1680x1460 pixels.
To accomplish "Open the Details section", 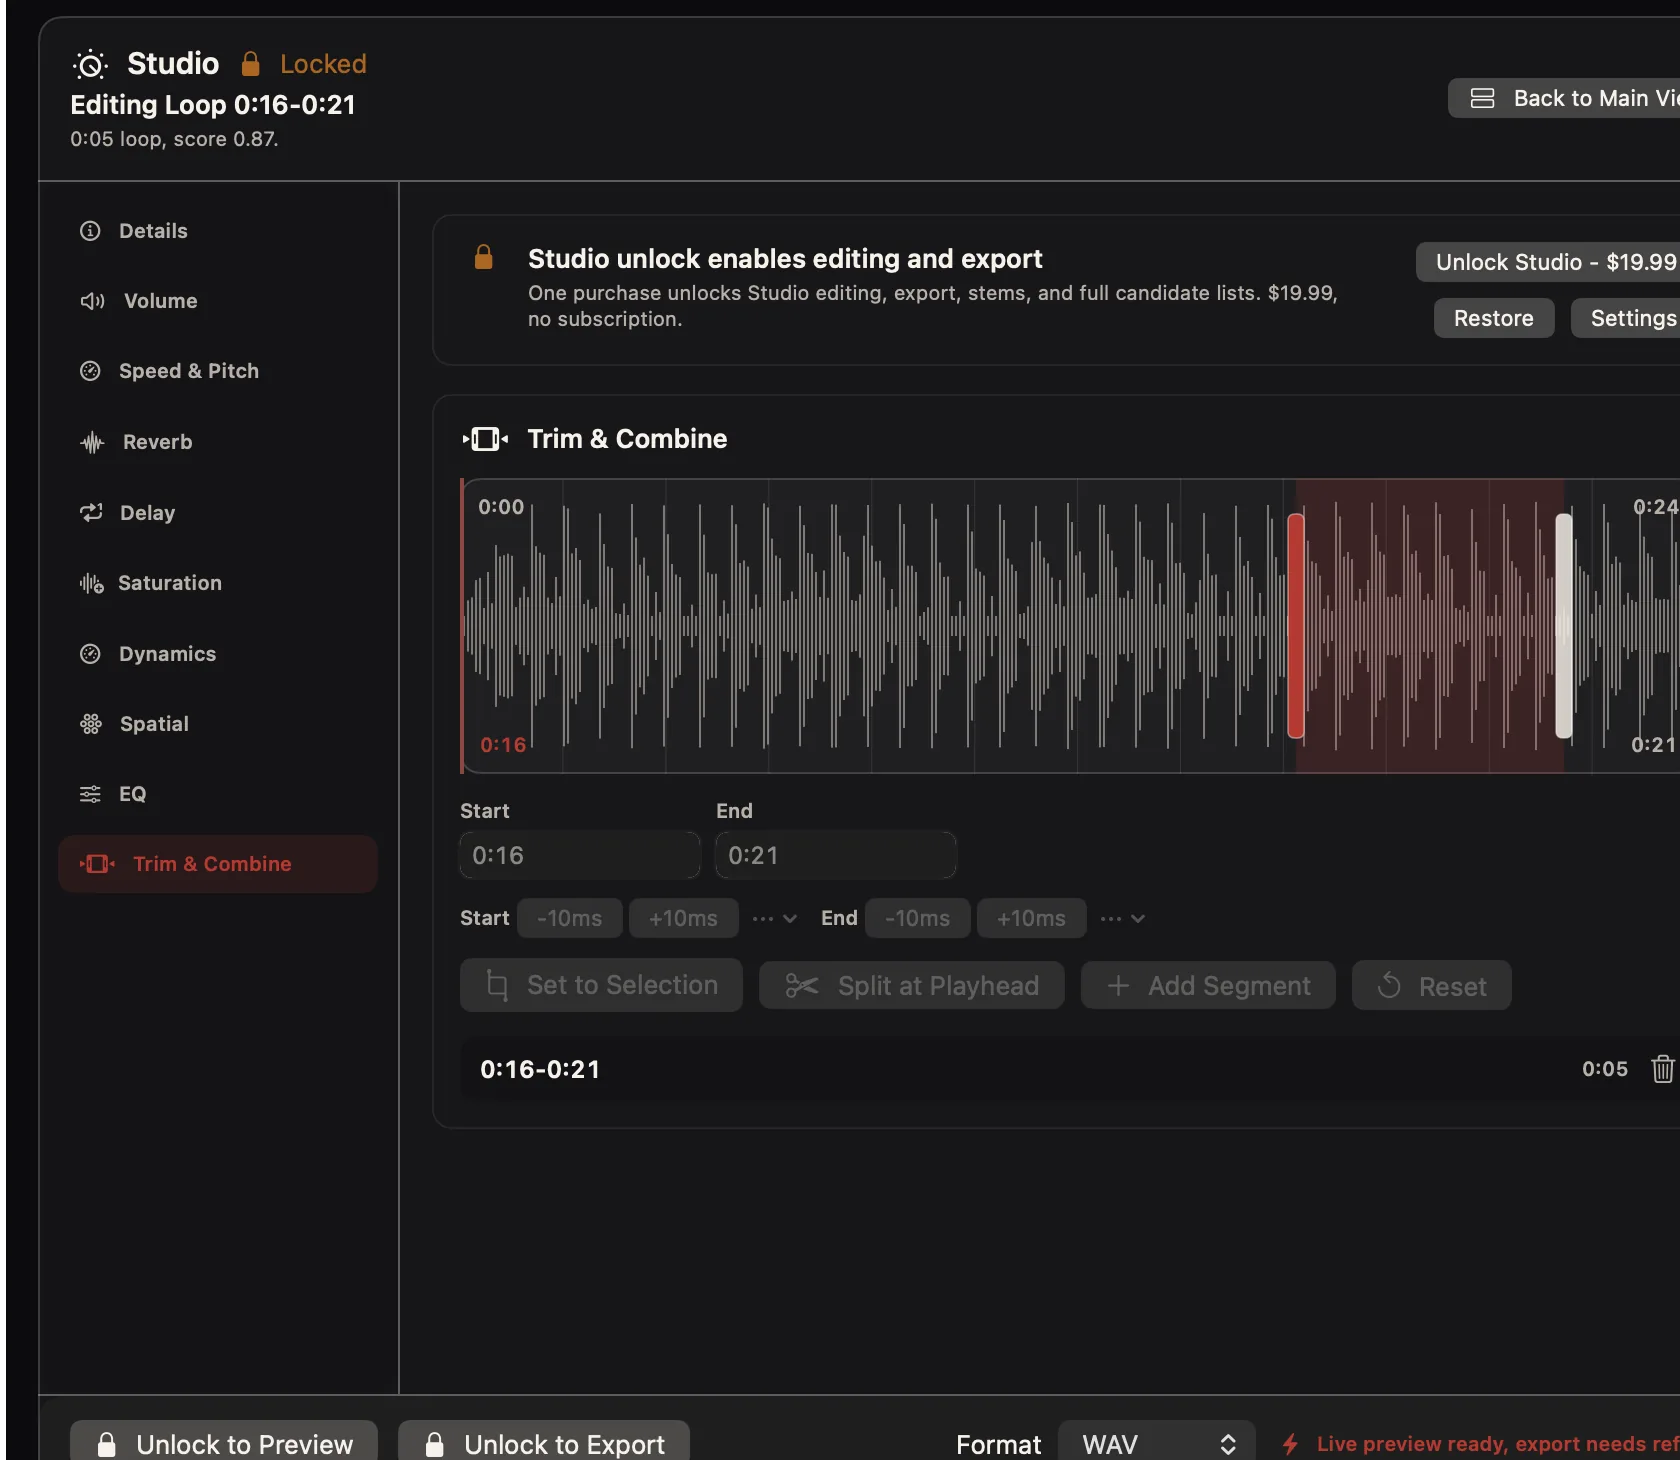I will point(218,231).
